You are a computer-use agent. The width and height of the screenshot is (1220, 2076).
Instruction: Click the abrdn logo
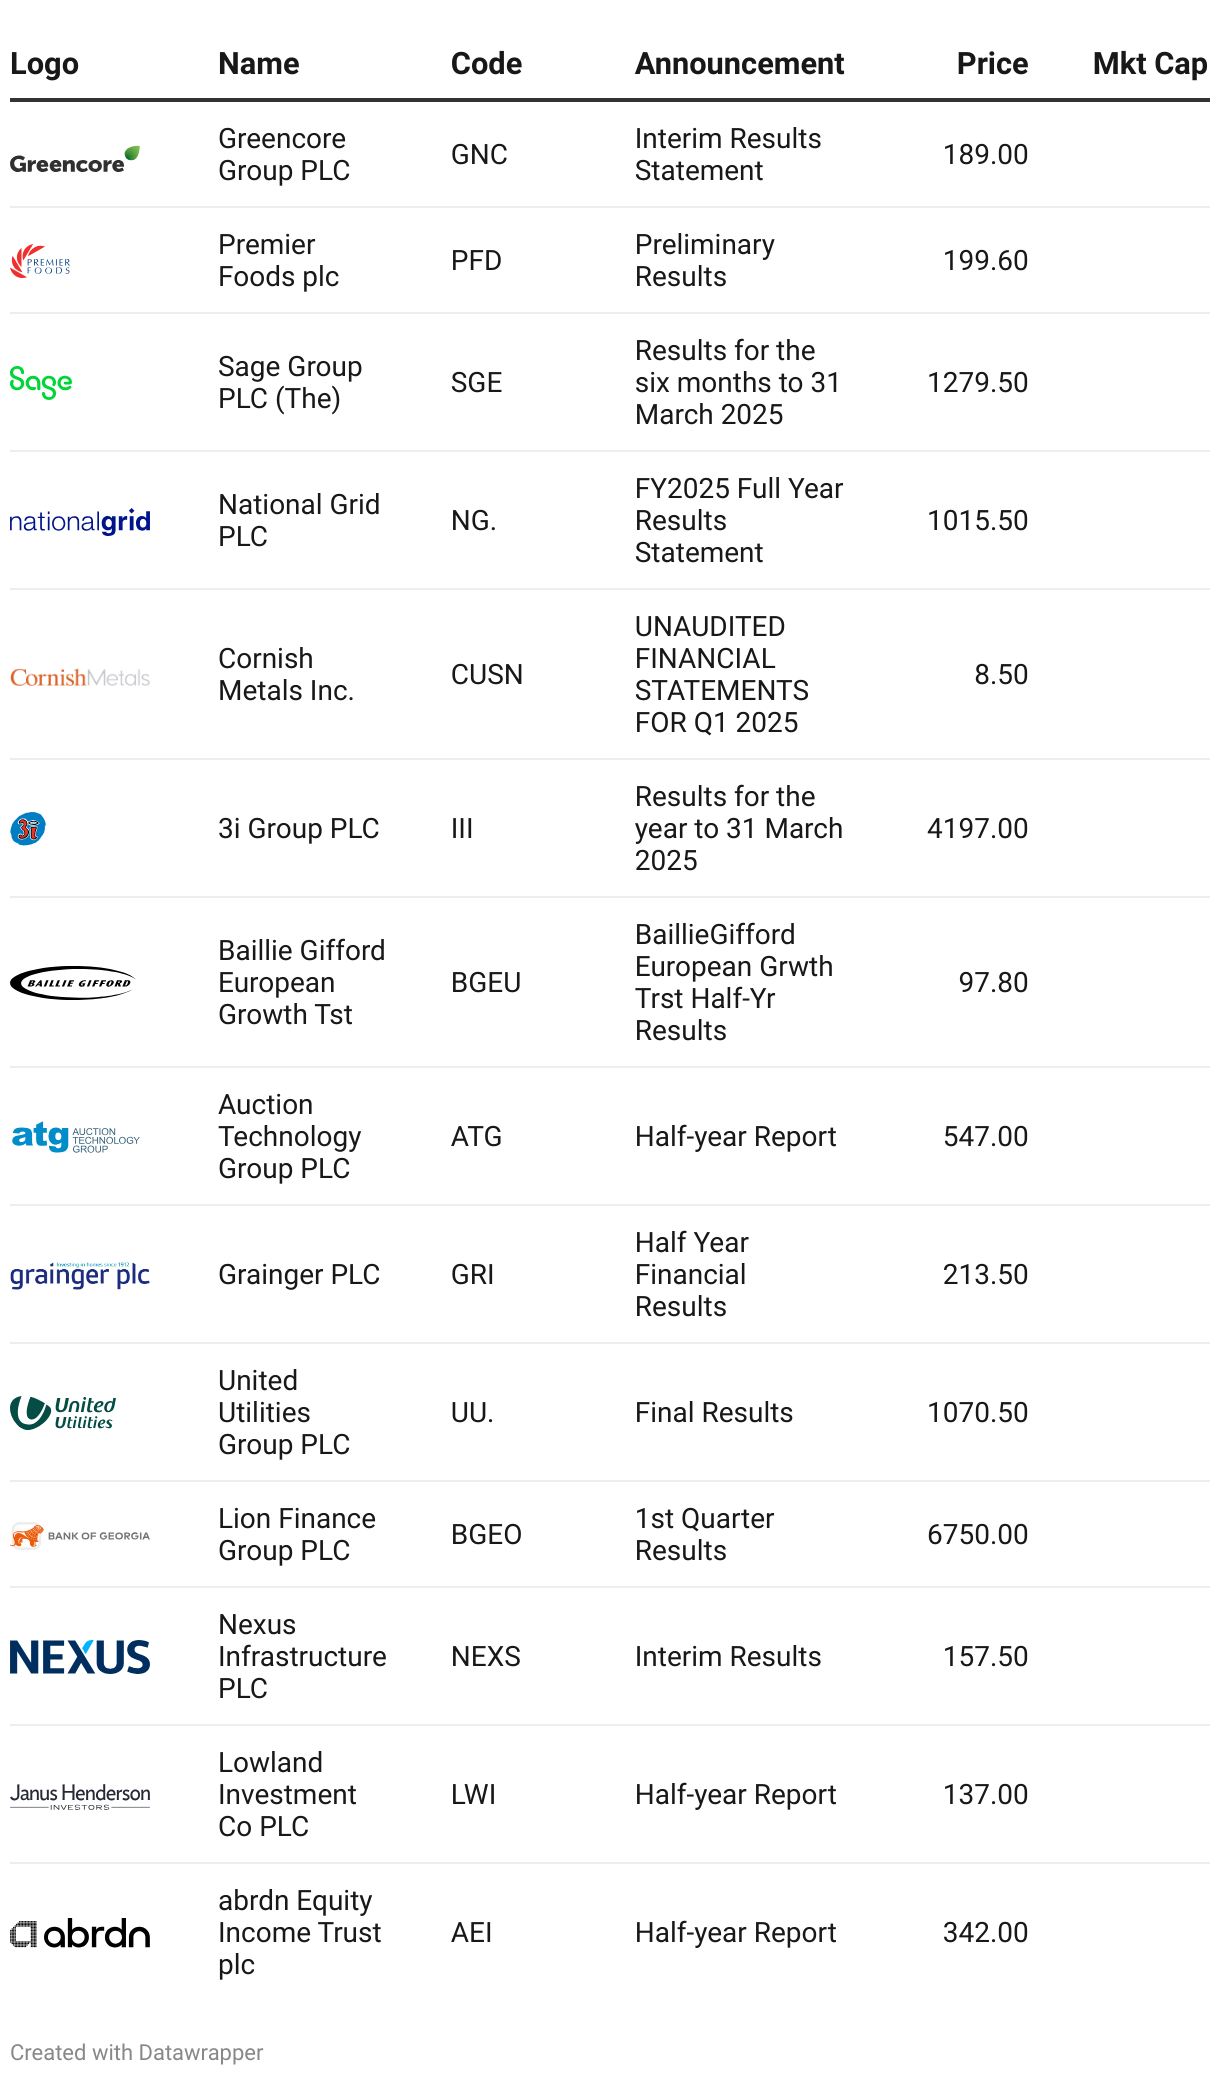(80, 1934)
